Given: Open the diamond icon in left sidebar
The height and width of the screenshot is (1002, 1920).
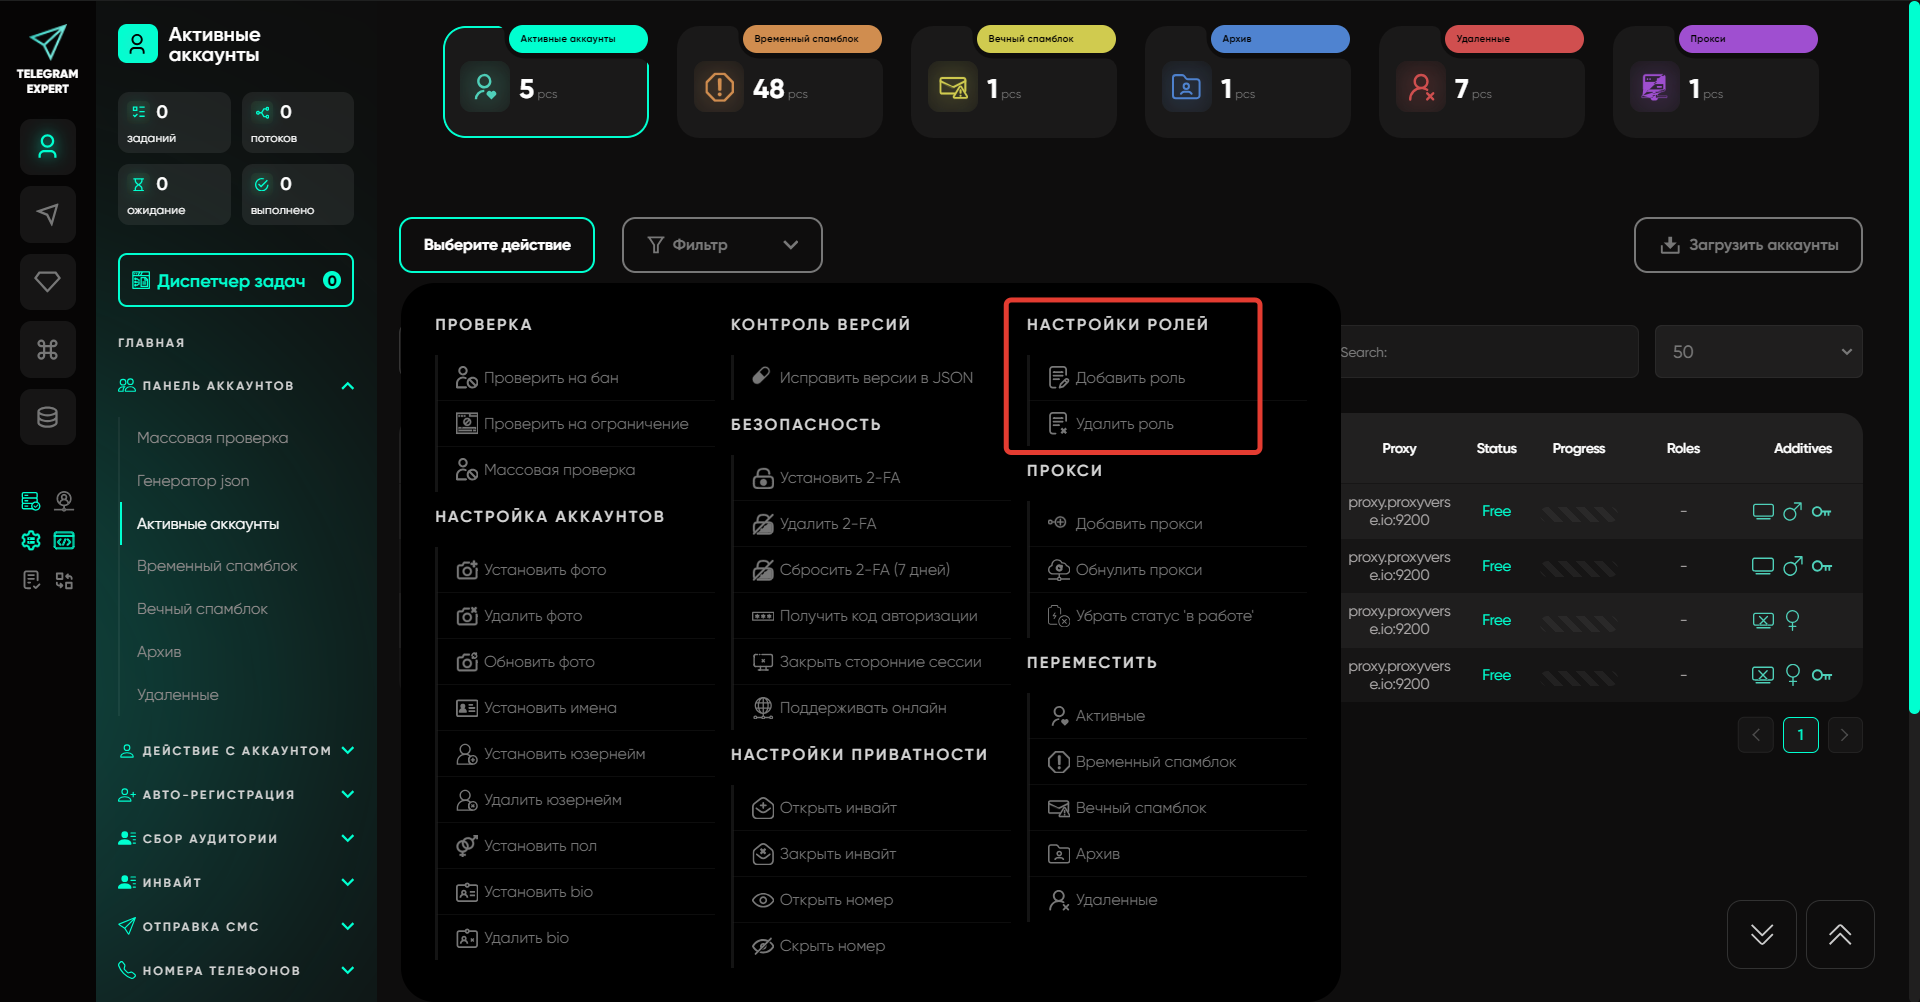Looking at the screenshot, I should (x=47, y=282).
